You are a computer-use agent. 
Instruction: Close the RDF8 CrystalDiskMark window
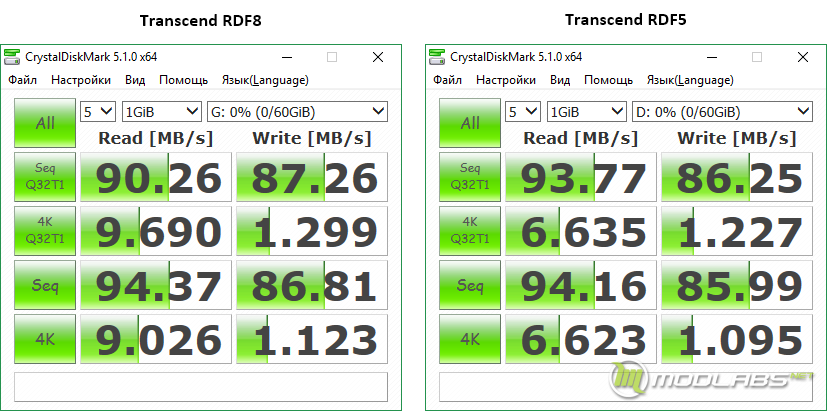378,57
